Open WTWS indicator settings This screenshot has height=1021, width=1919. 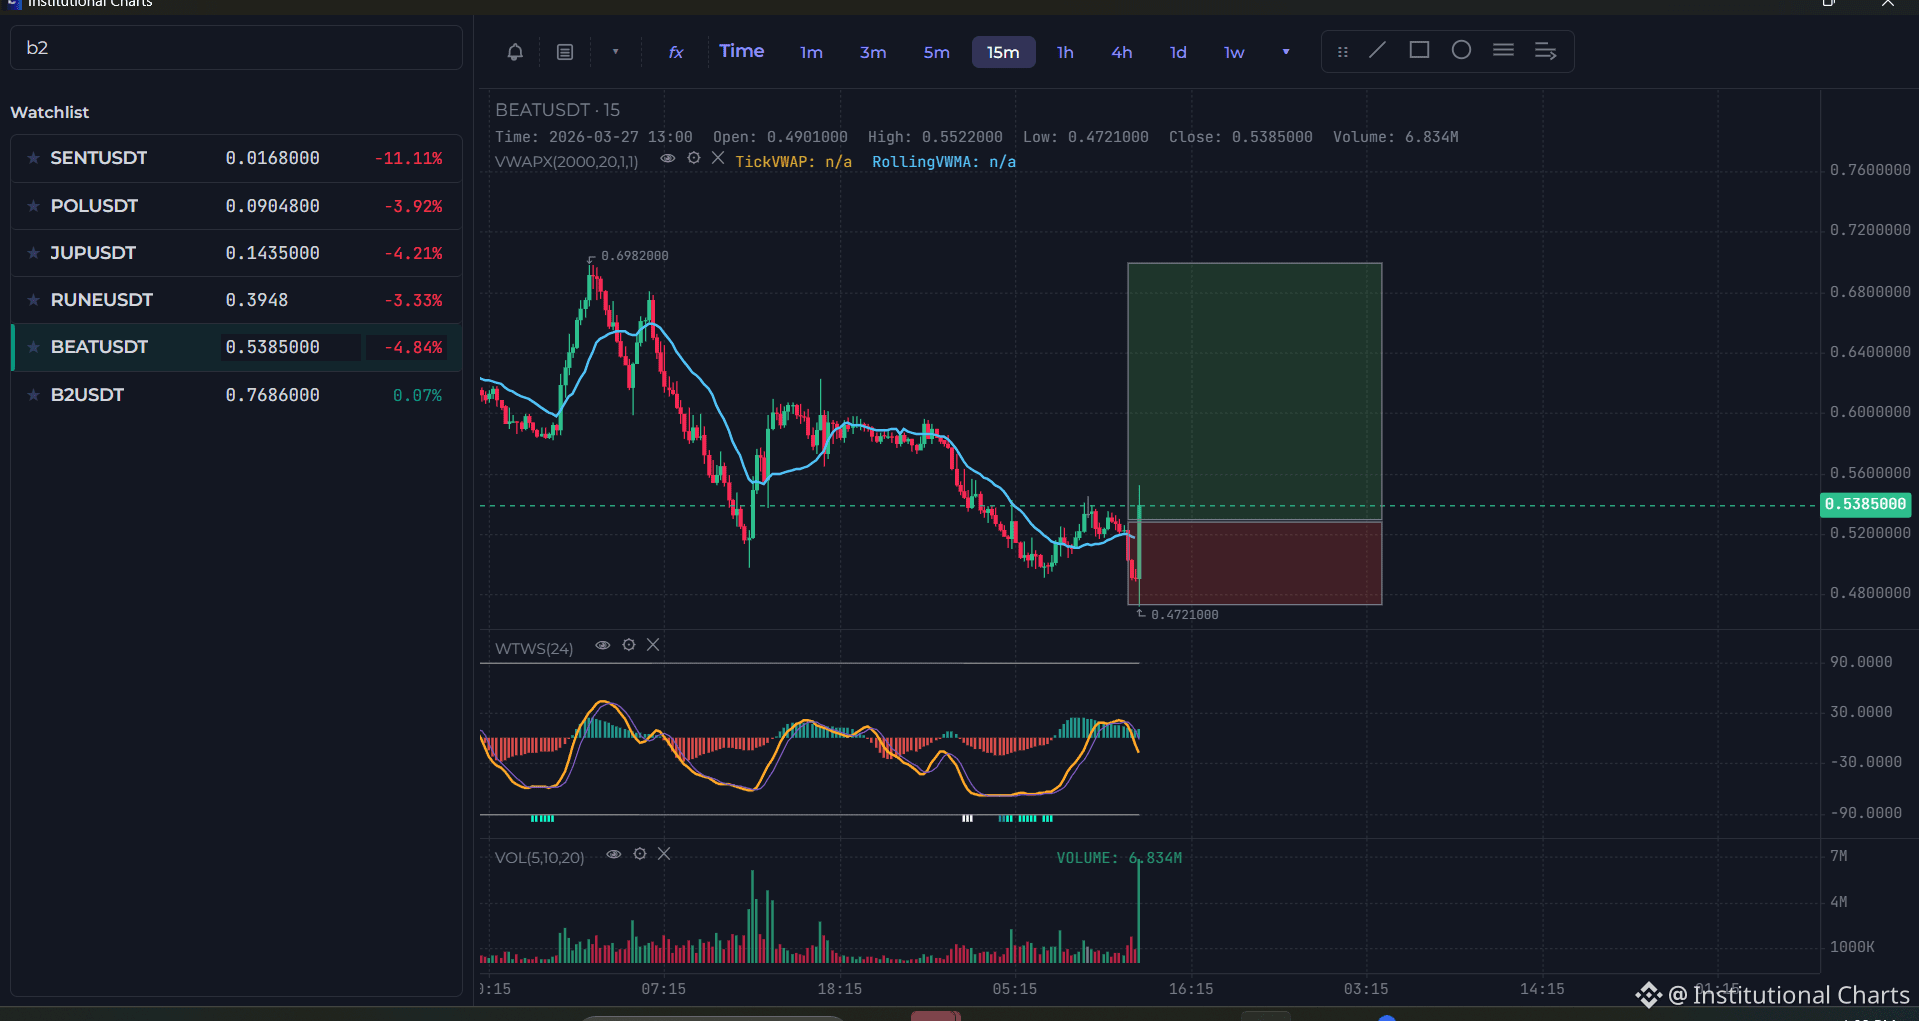point(629,645)
